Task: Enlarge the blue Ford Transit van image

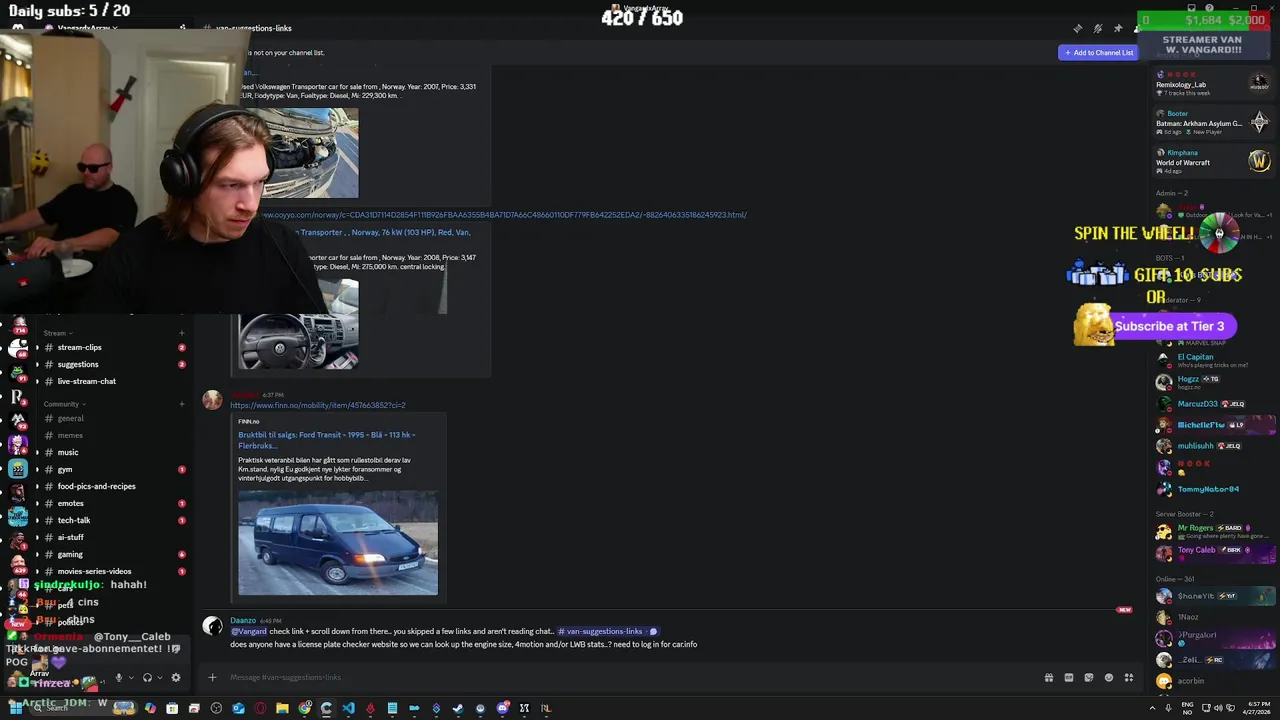Action: click(338, 542)
